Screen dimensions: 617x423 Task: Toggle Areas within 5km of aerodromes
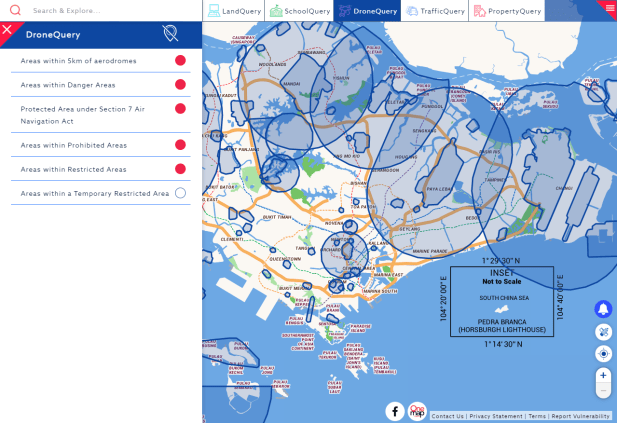point(180,61)
